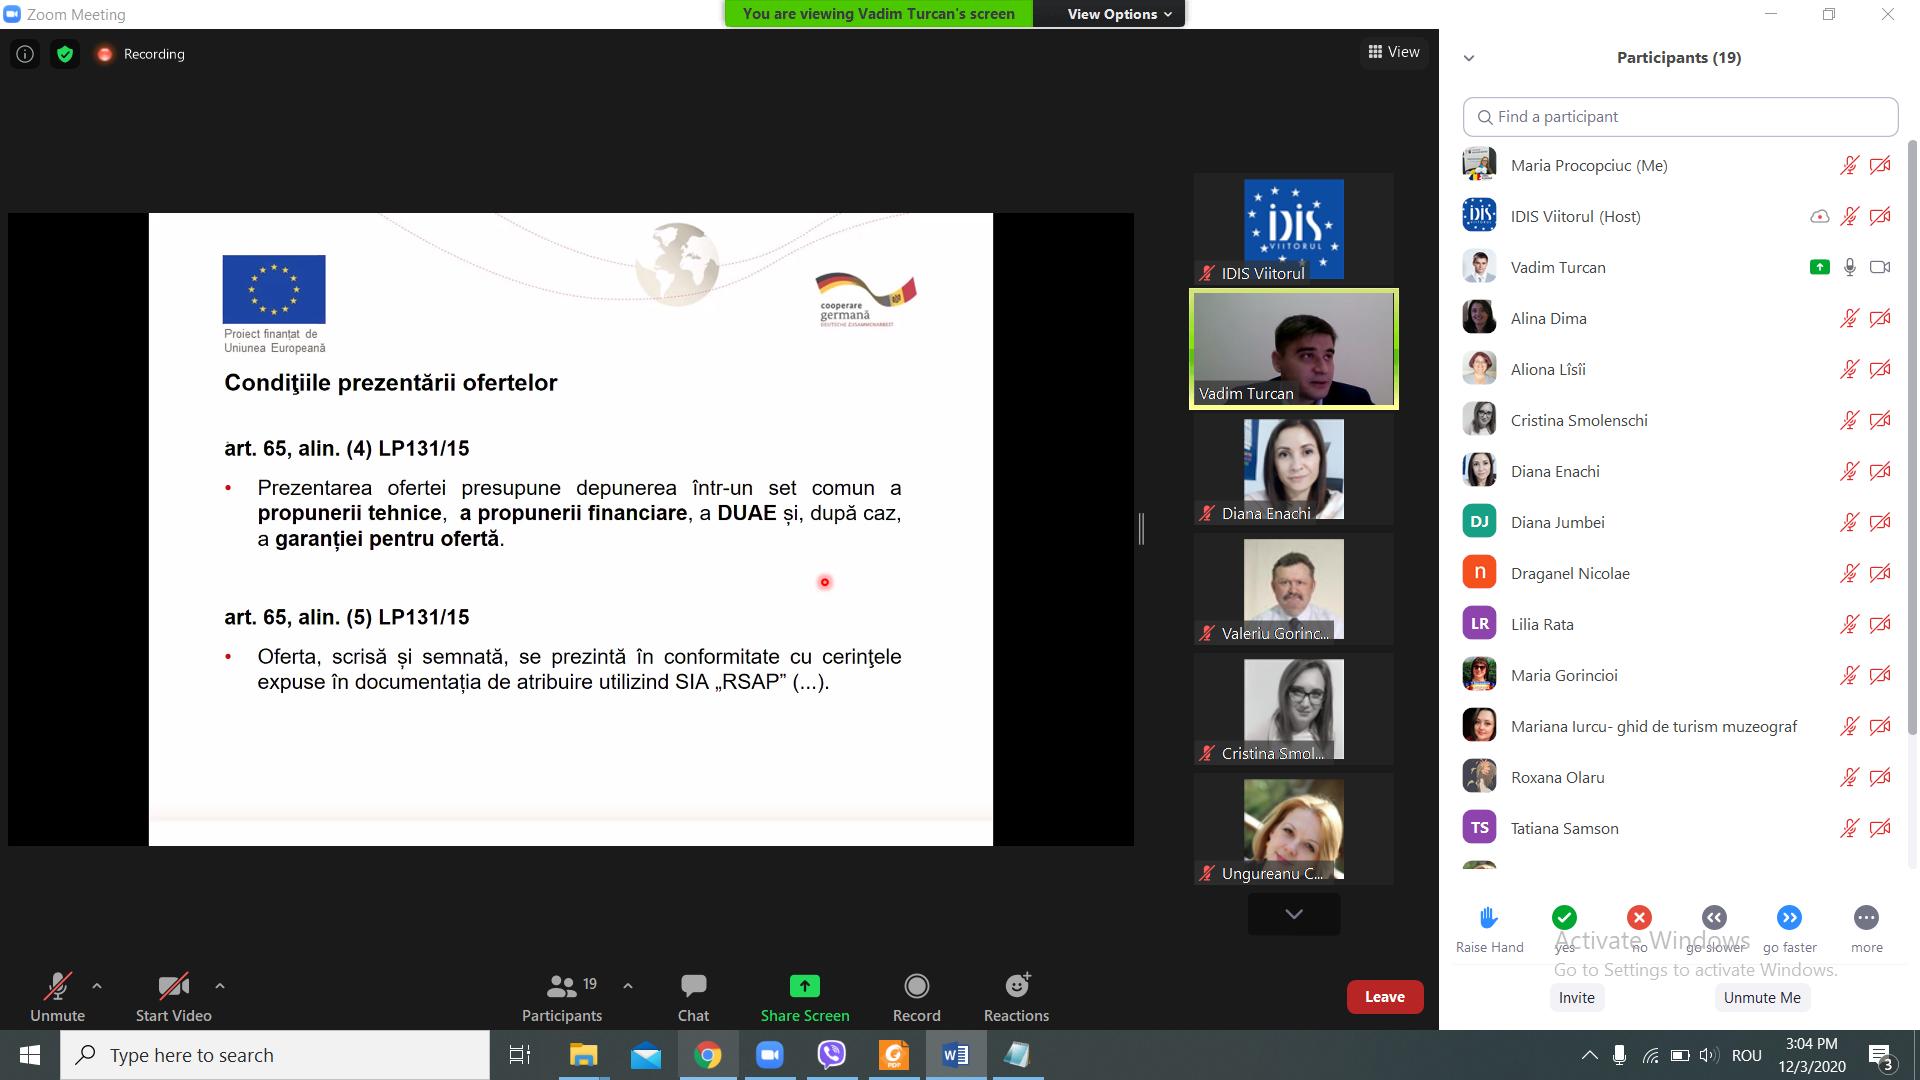Start recording with Record button
Image resolution: width=1920 pixels, height=1080 pixels.
click(917, 997)
